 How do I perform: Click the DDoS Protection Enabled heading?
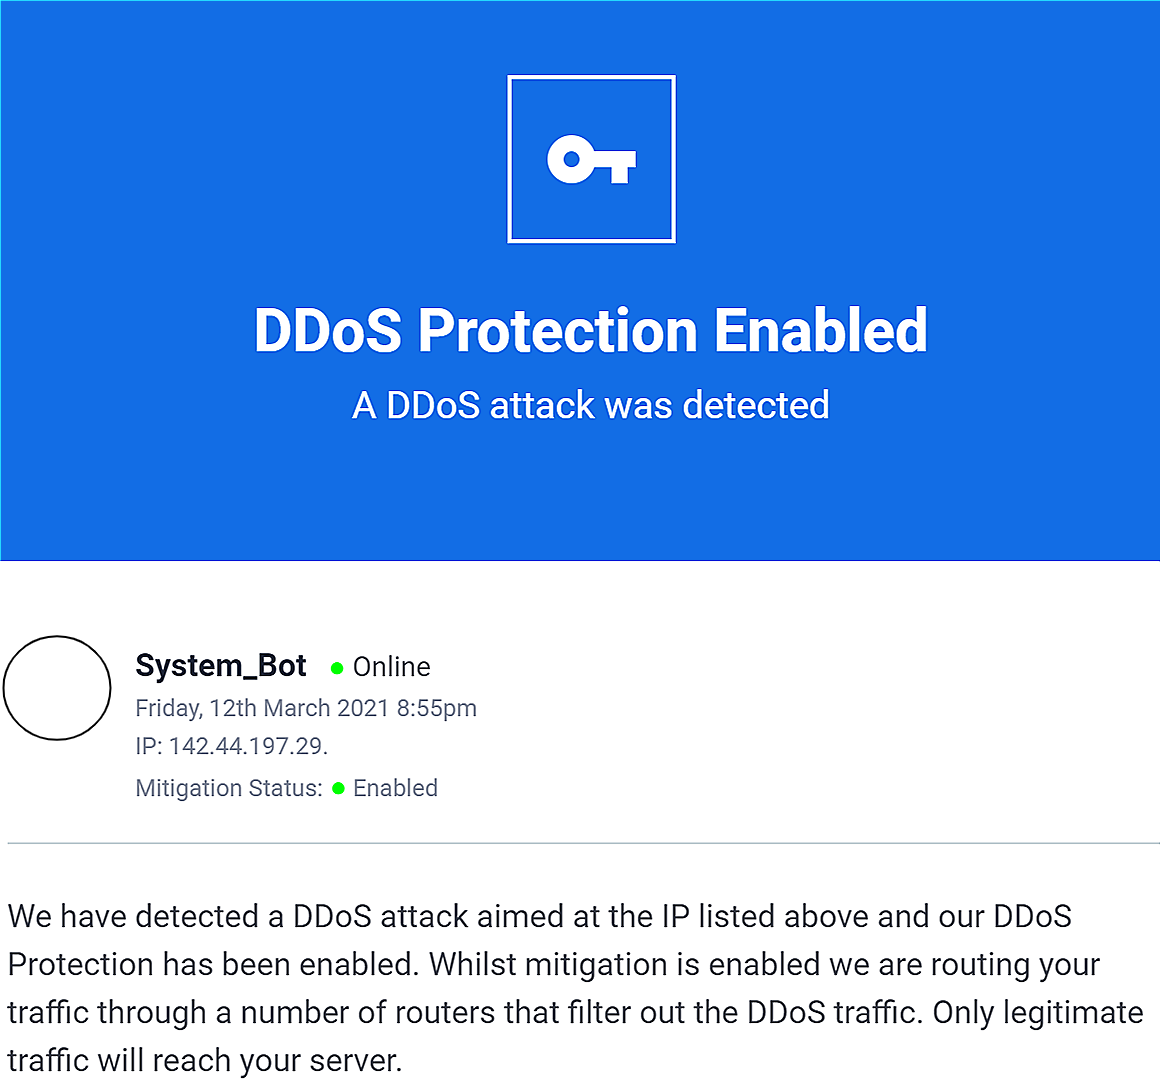click(590, 330)
